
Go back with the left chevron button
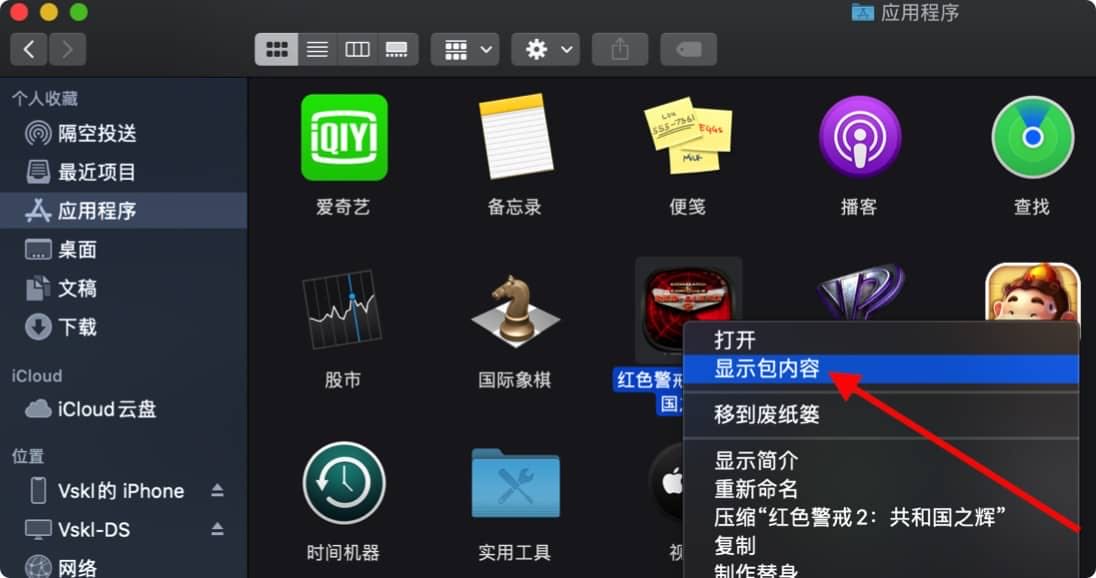(x=29, y=50)
